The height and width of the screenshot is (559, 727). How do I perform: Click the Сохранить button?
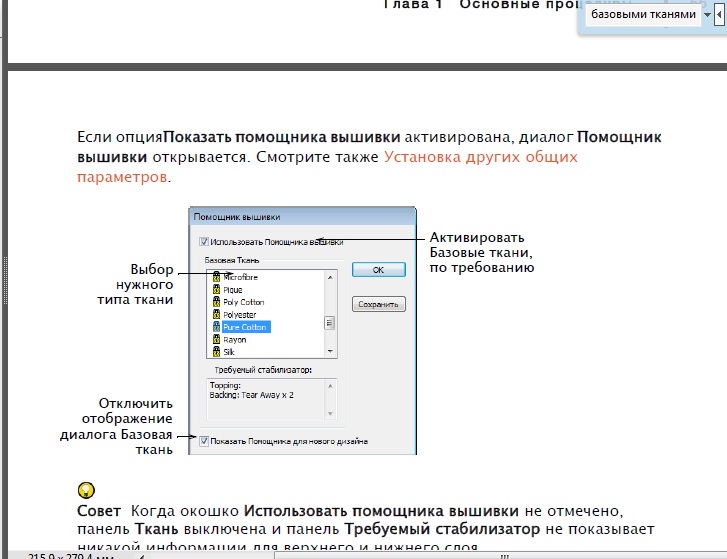click(378, 304)
